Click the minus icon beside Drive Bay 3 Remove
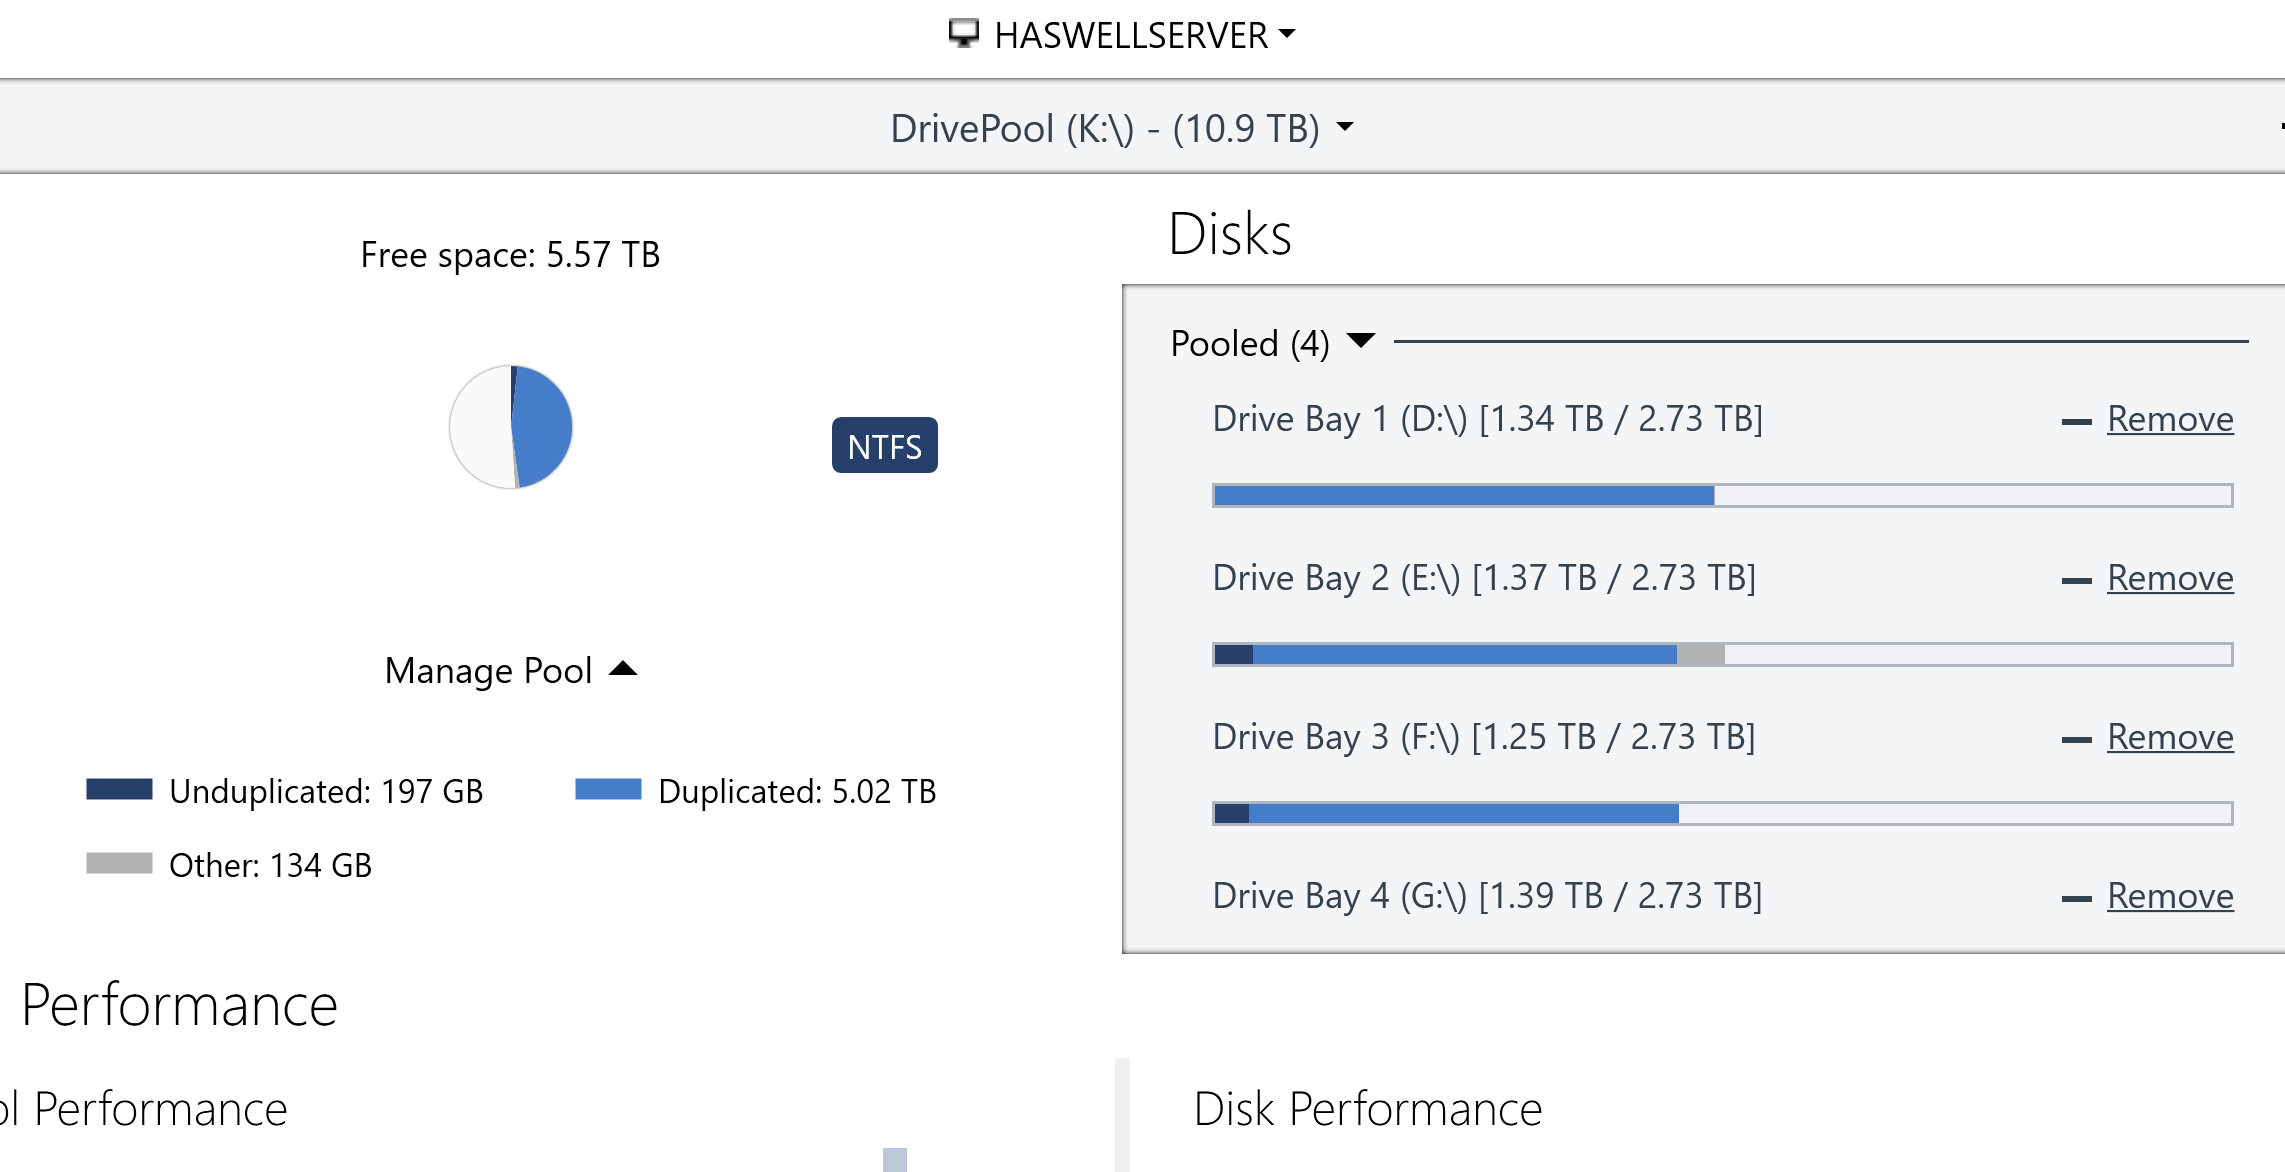 tap(2077, 740)
